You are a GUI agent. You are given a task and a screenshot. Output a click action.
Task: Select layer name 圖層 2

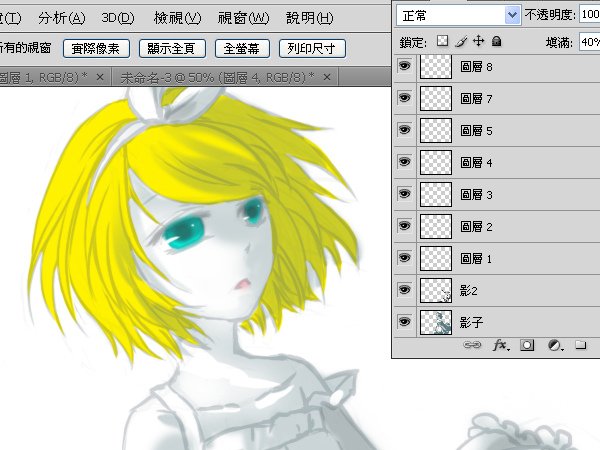476,227
